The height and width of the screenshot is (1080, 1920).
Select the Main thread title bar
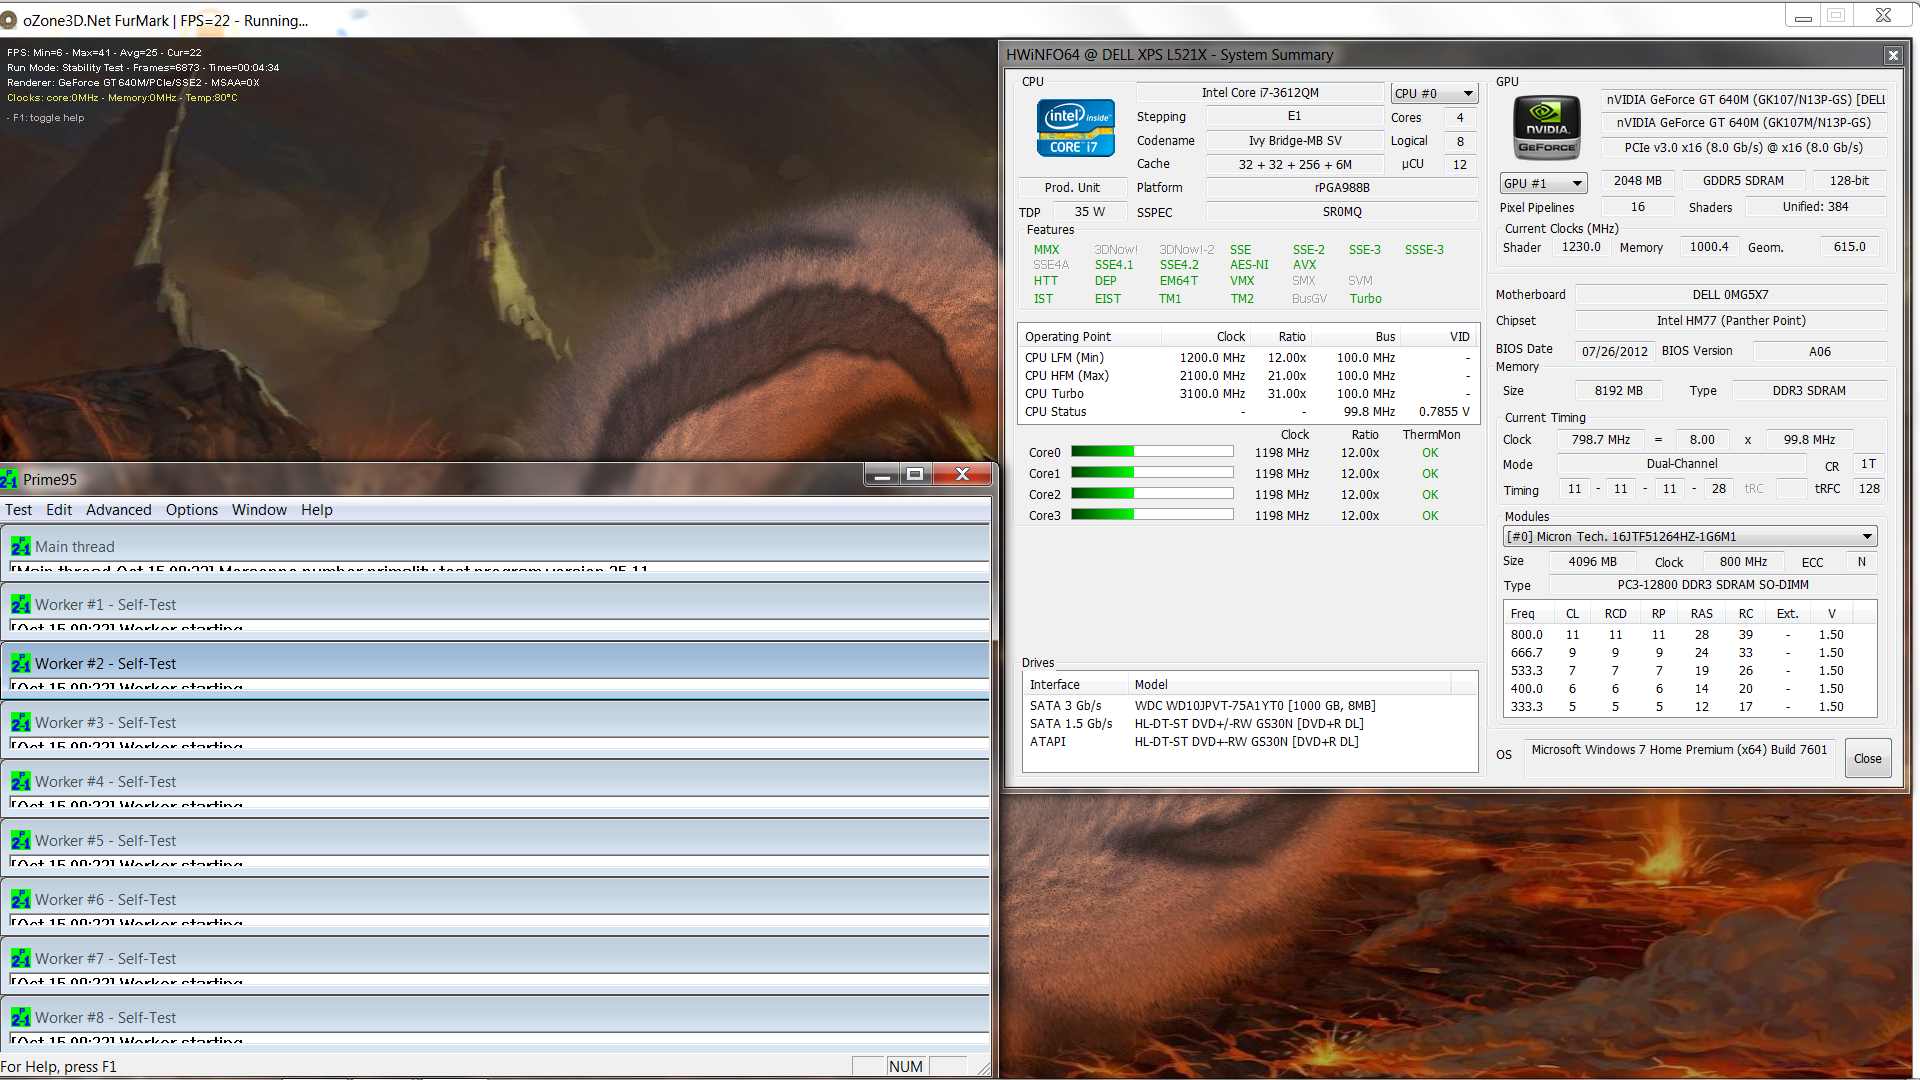point(497,546)
